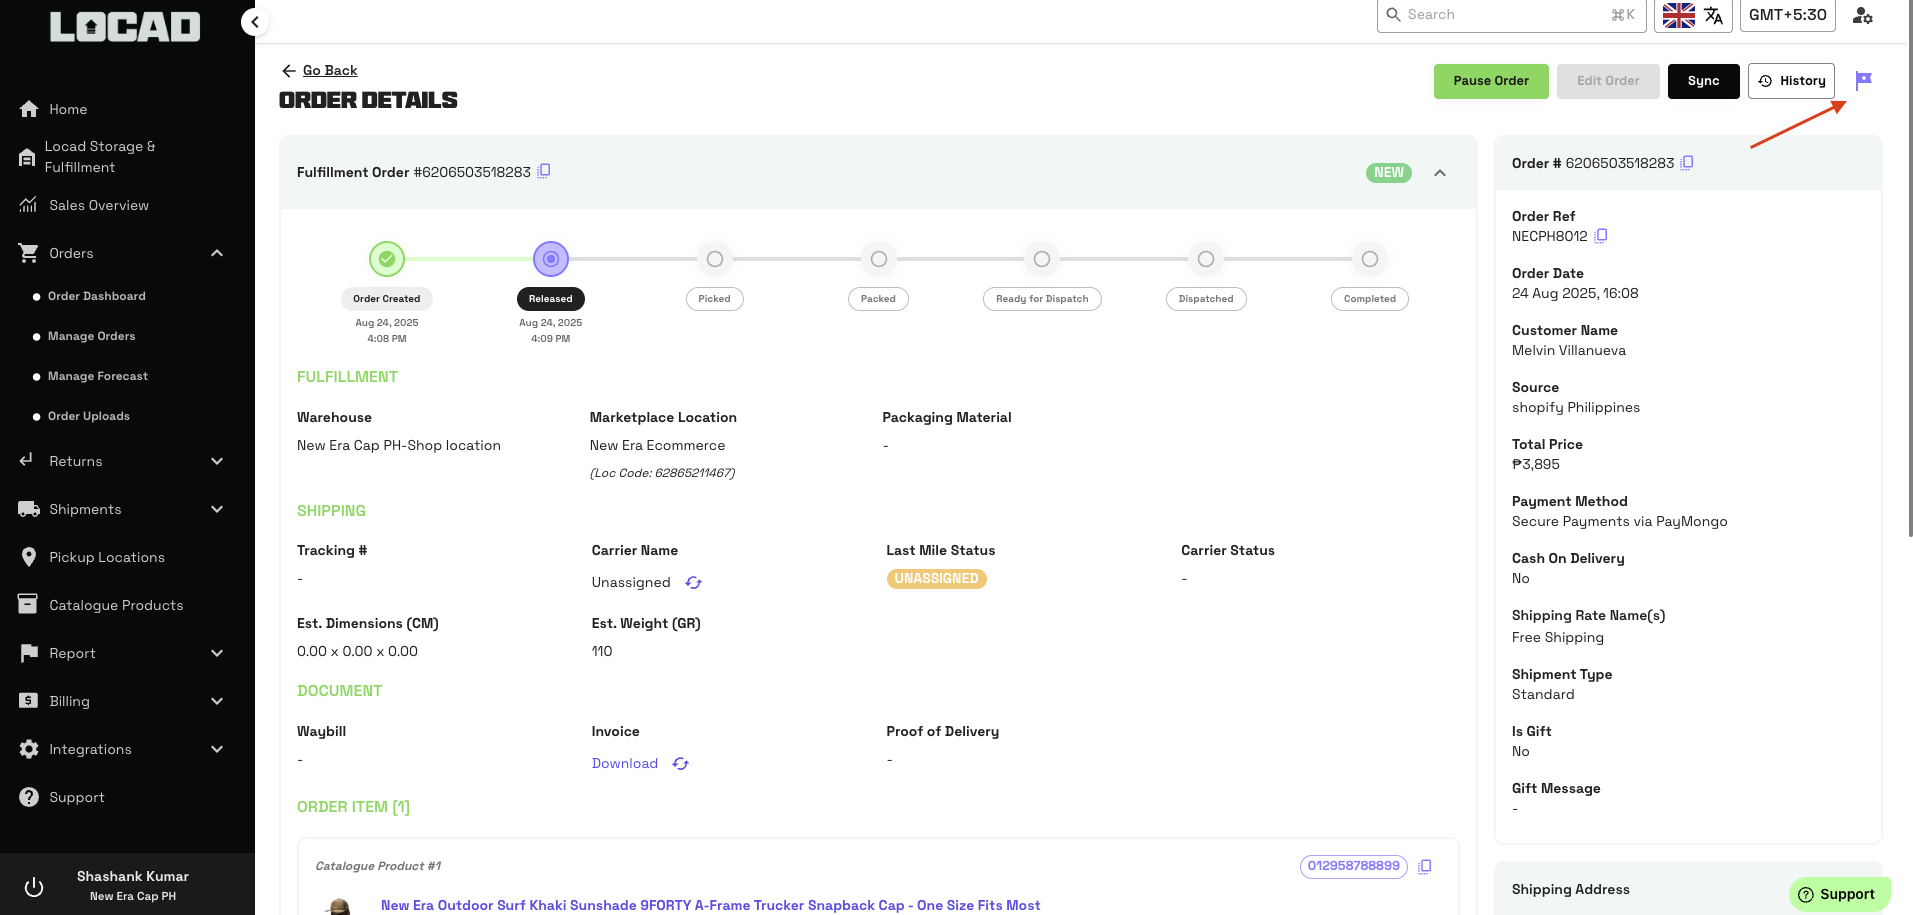Image resolution: width=1913 pixels, height=915 pixels.
Task: Expand the Billing menu
Action: [217, 701]
